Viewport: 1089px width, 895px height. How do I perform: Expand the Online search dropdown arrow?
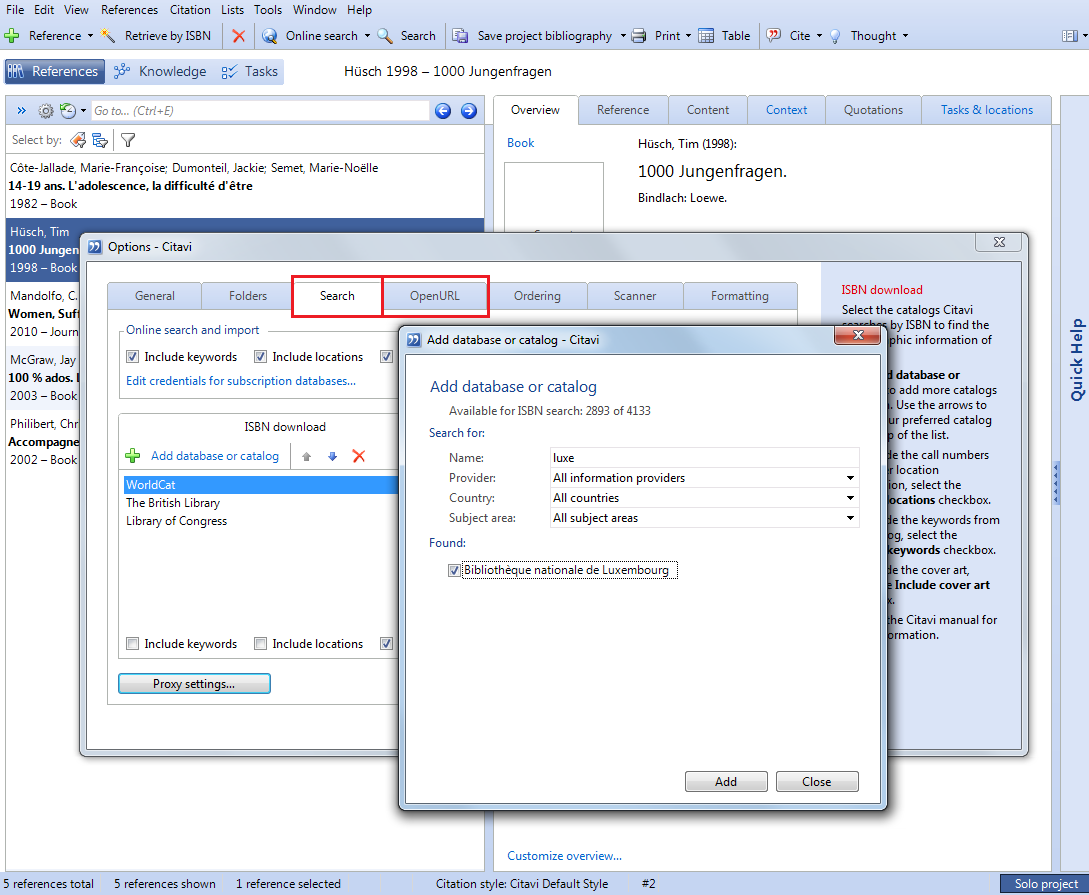click(x=367, y=35)
